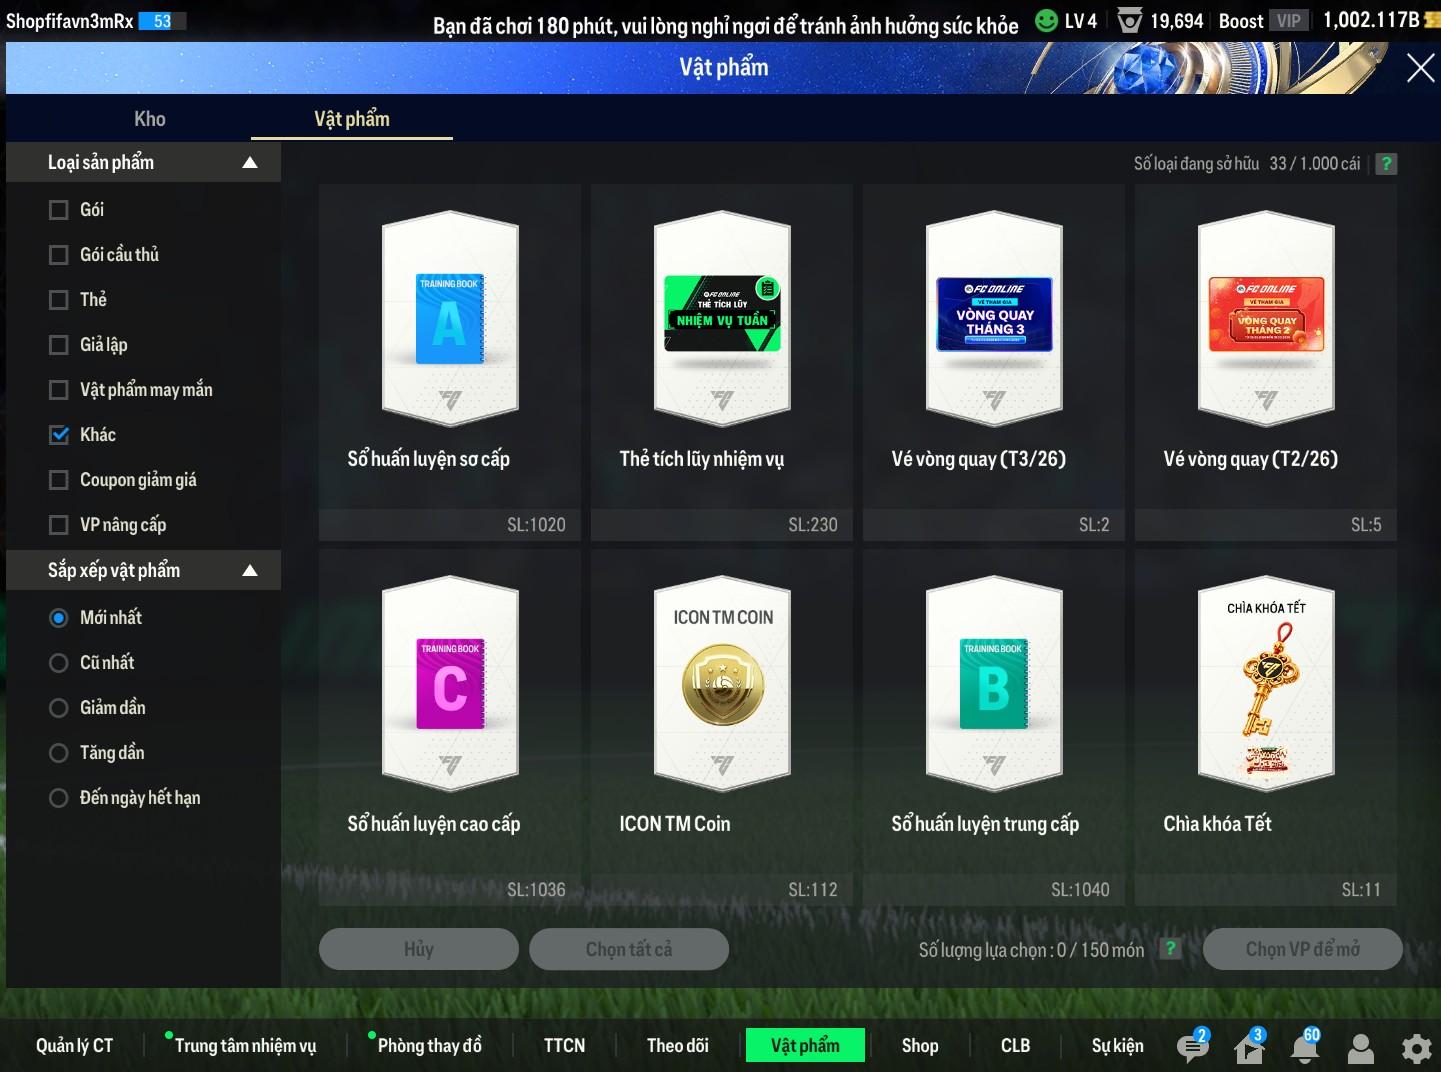The height and width of the screenshot is (1072, 1441).
Task: Open the bell notifications icon
Action: point(1304,1047)
